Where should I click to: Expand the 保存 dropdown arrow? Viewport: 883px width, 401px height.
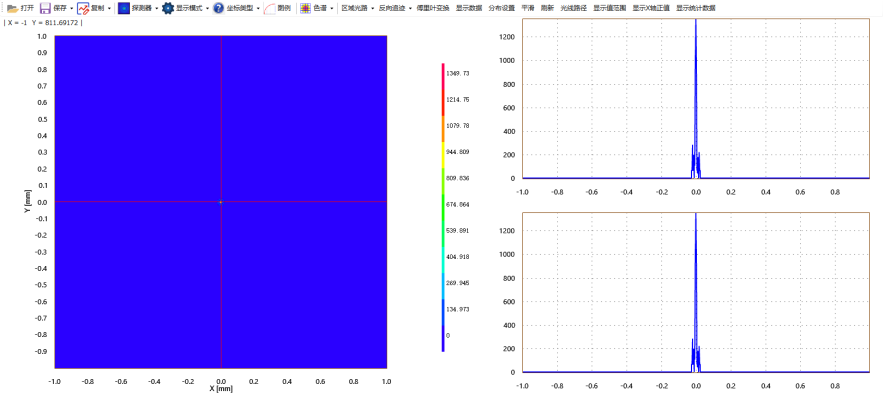(71, 8)
